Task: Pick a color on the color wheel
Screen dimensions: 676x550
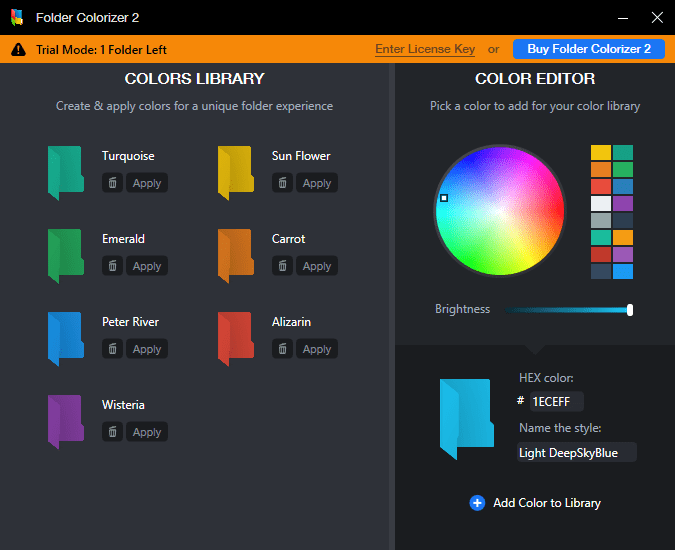Action: click(500, 211)
